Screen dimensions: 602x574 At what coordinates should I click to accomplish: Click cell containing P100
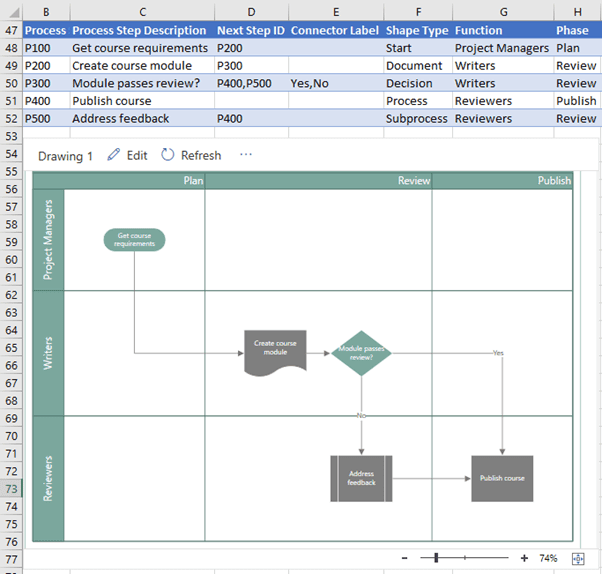(46, 48)
